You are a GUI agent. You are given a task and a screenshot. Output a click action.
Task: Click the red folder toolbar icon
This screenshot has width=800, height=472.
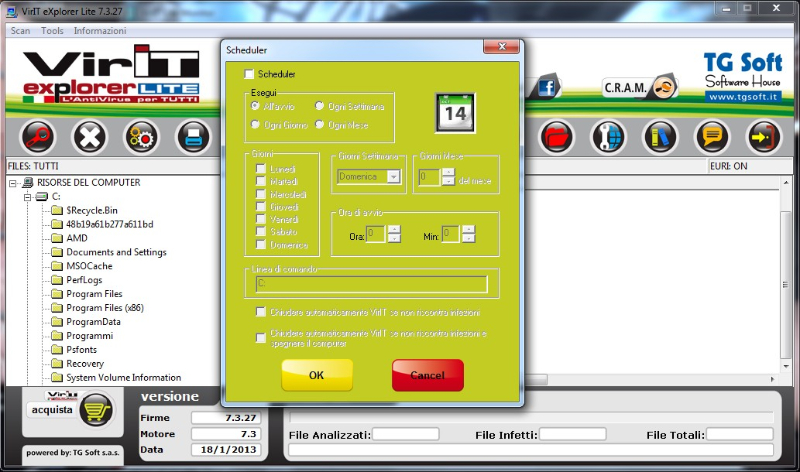click(557, 135)
